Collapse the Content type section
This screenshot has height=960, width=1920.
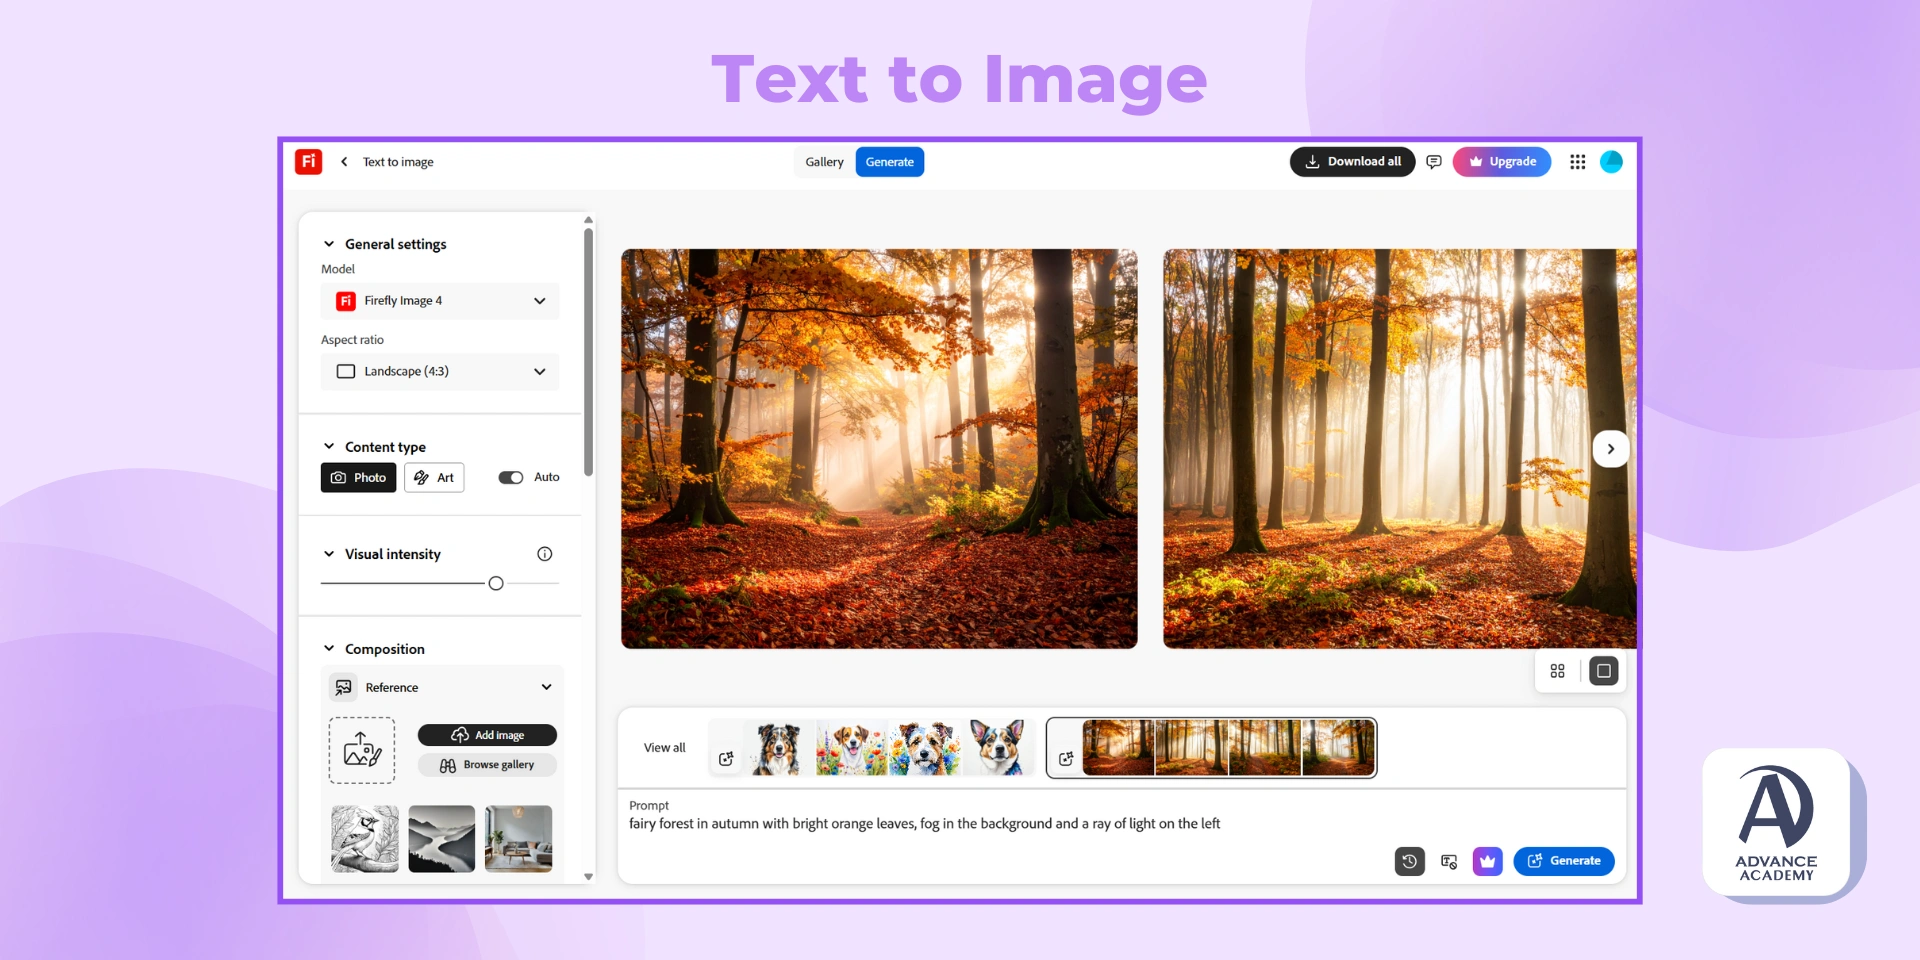(x=329, y=447)
